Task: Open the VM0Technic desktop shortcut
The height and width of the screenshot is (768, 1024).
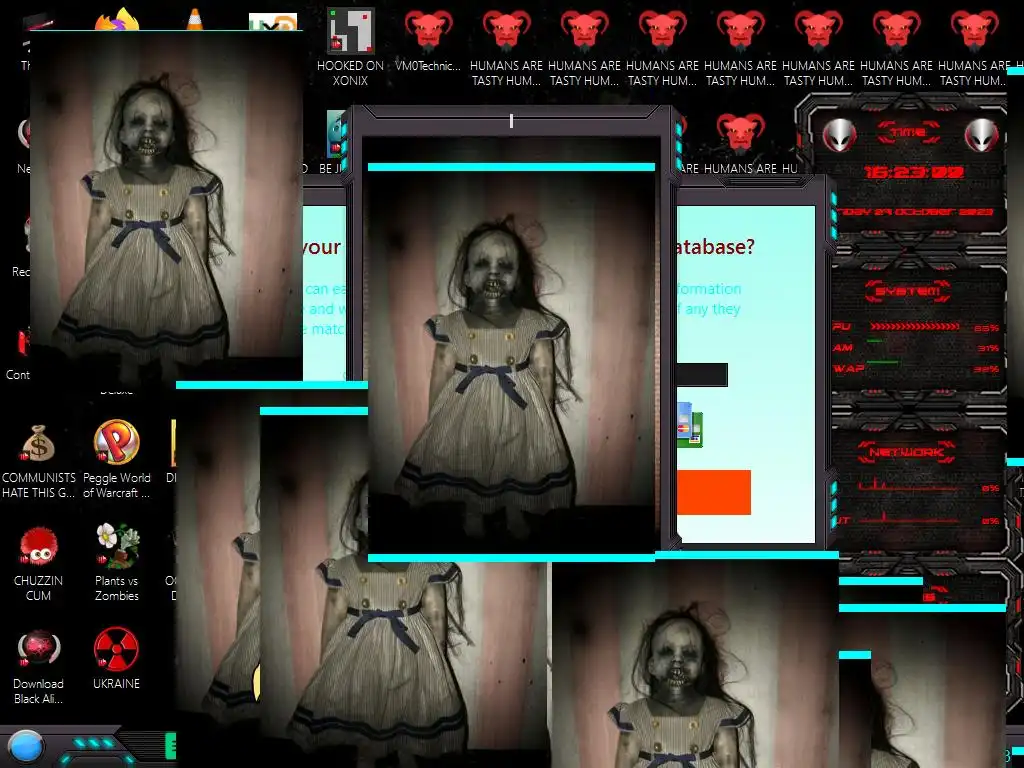Action: click(428, 39)
